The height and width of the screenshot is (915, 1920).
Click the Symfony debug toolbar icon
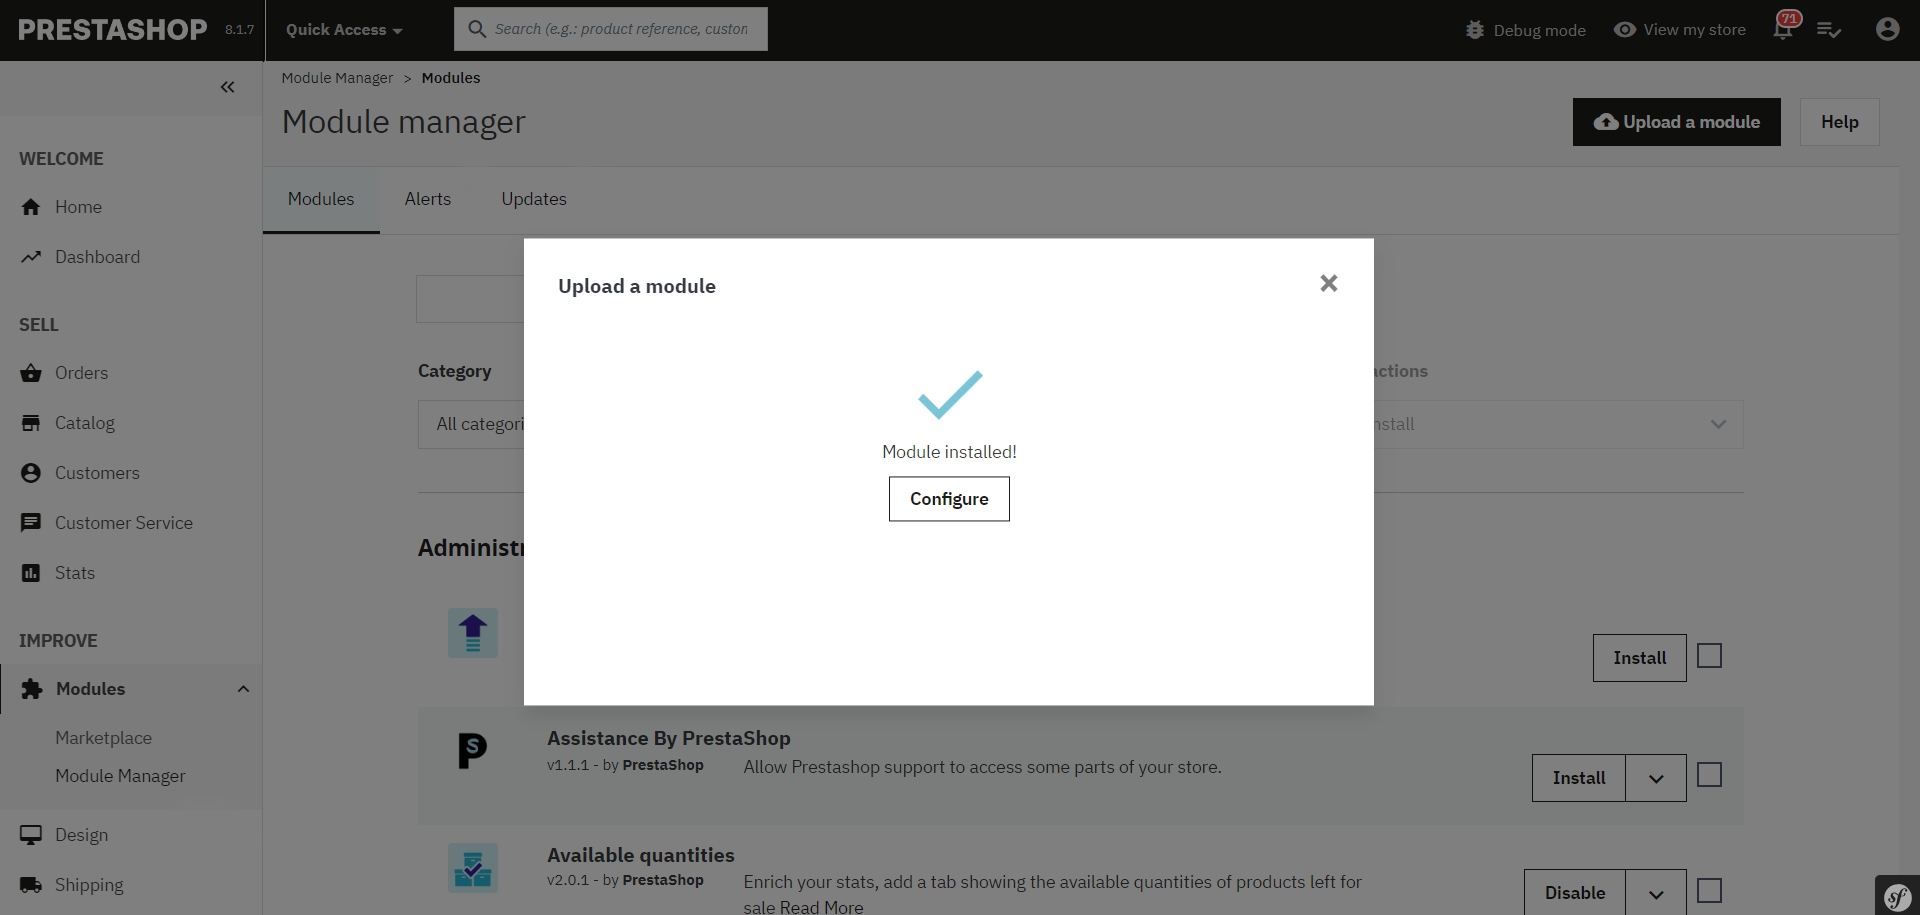point(1897,896)
